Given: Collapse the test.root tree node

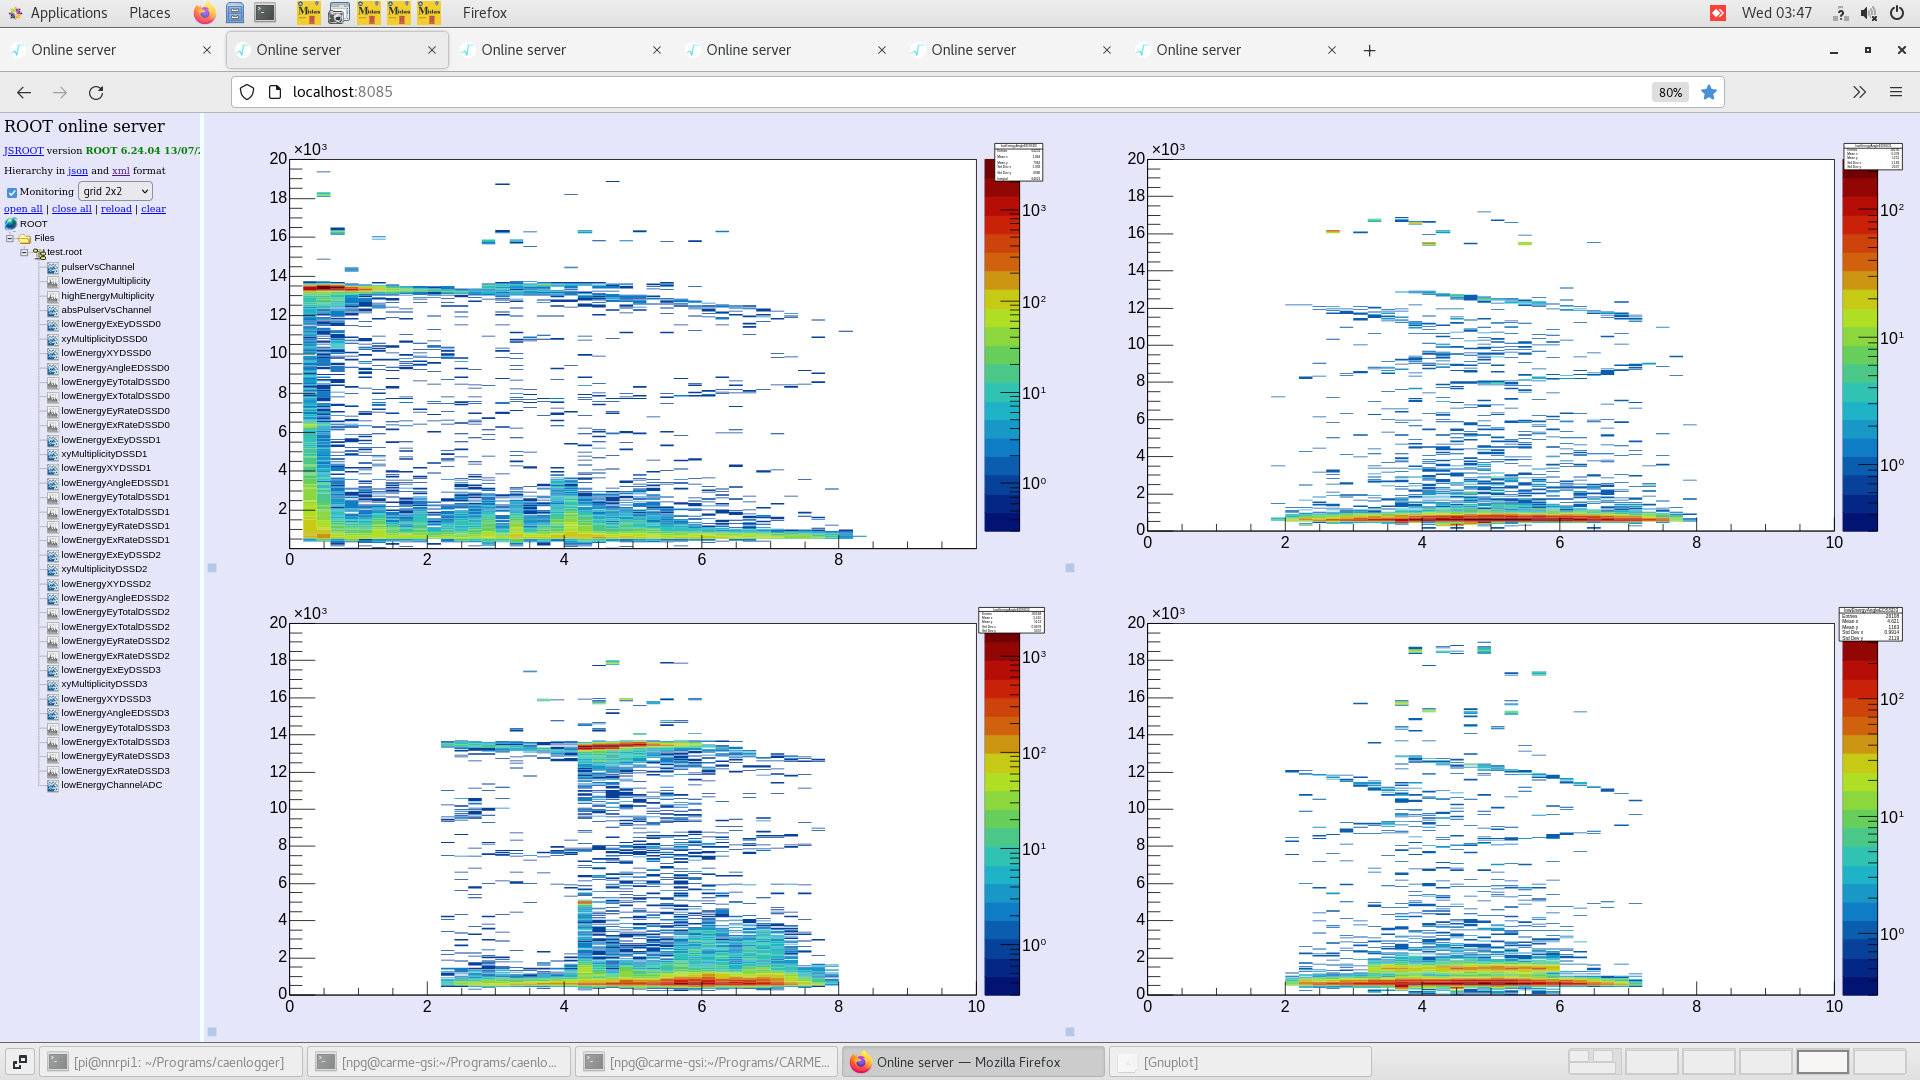Looking at the screenshot, I should coord(24,252).
